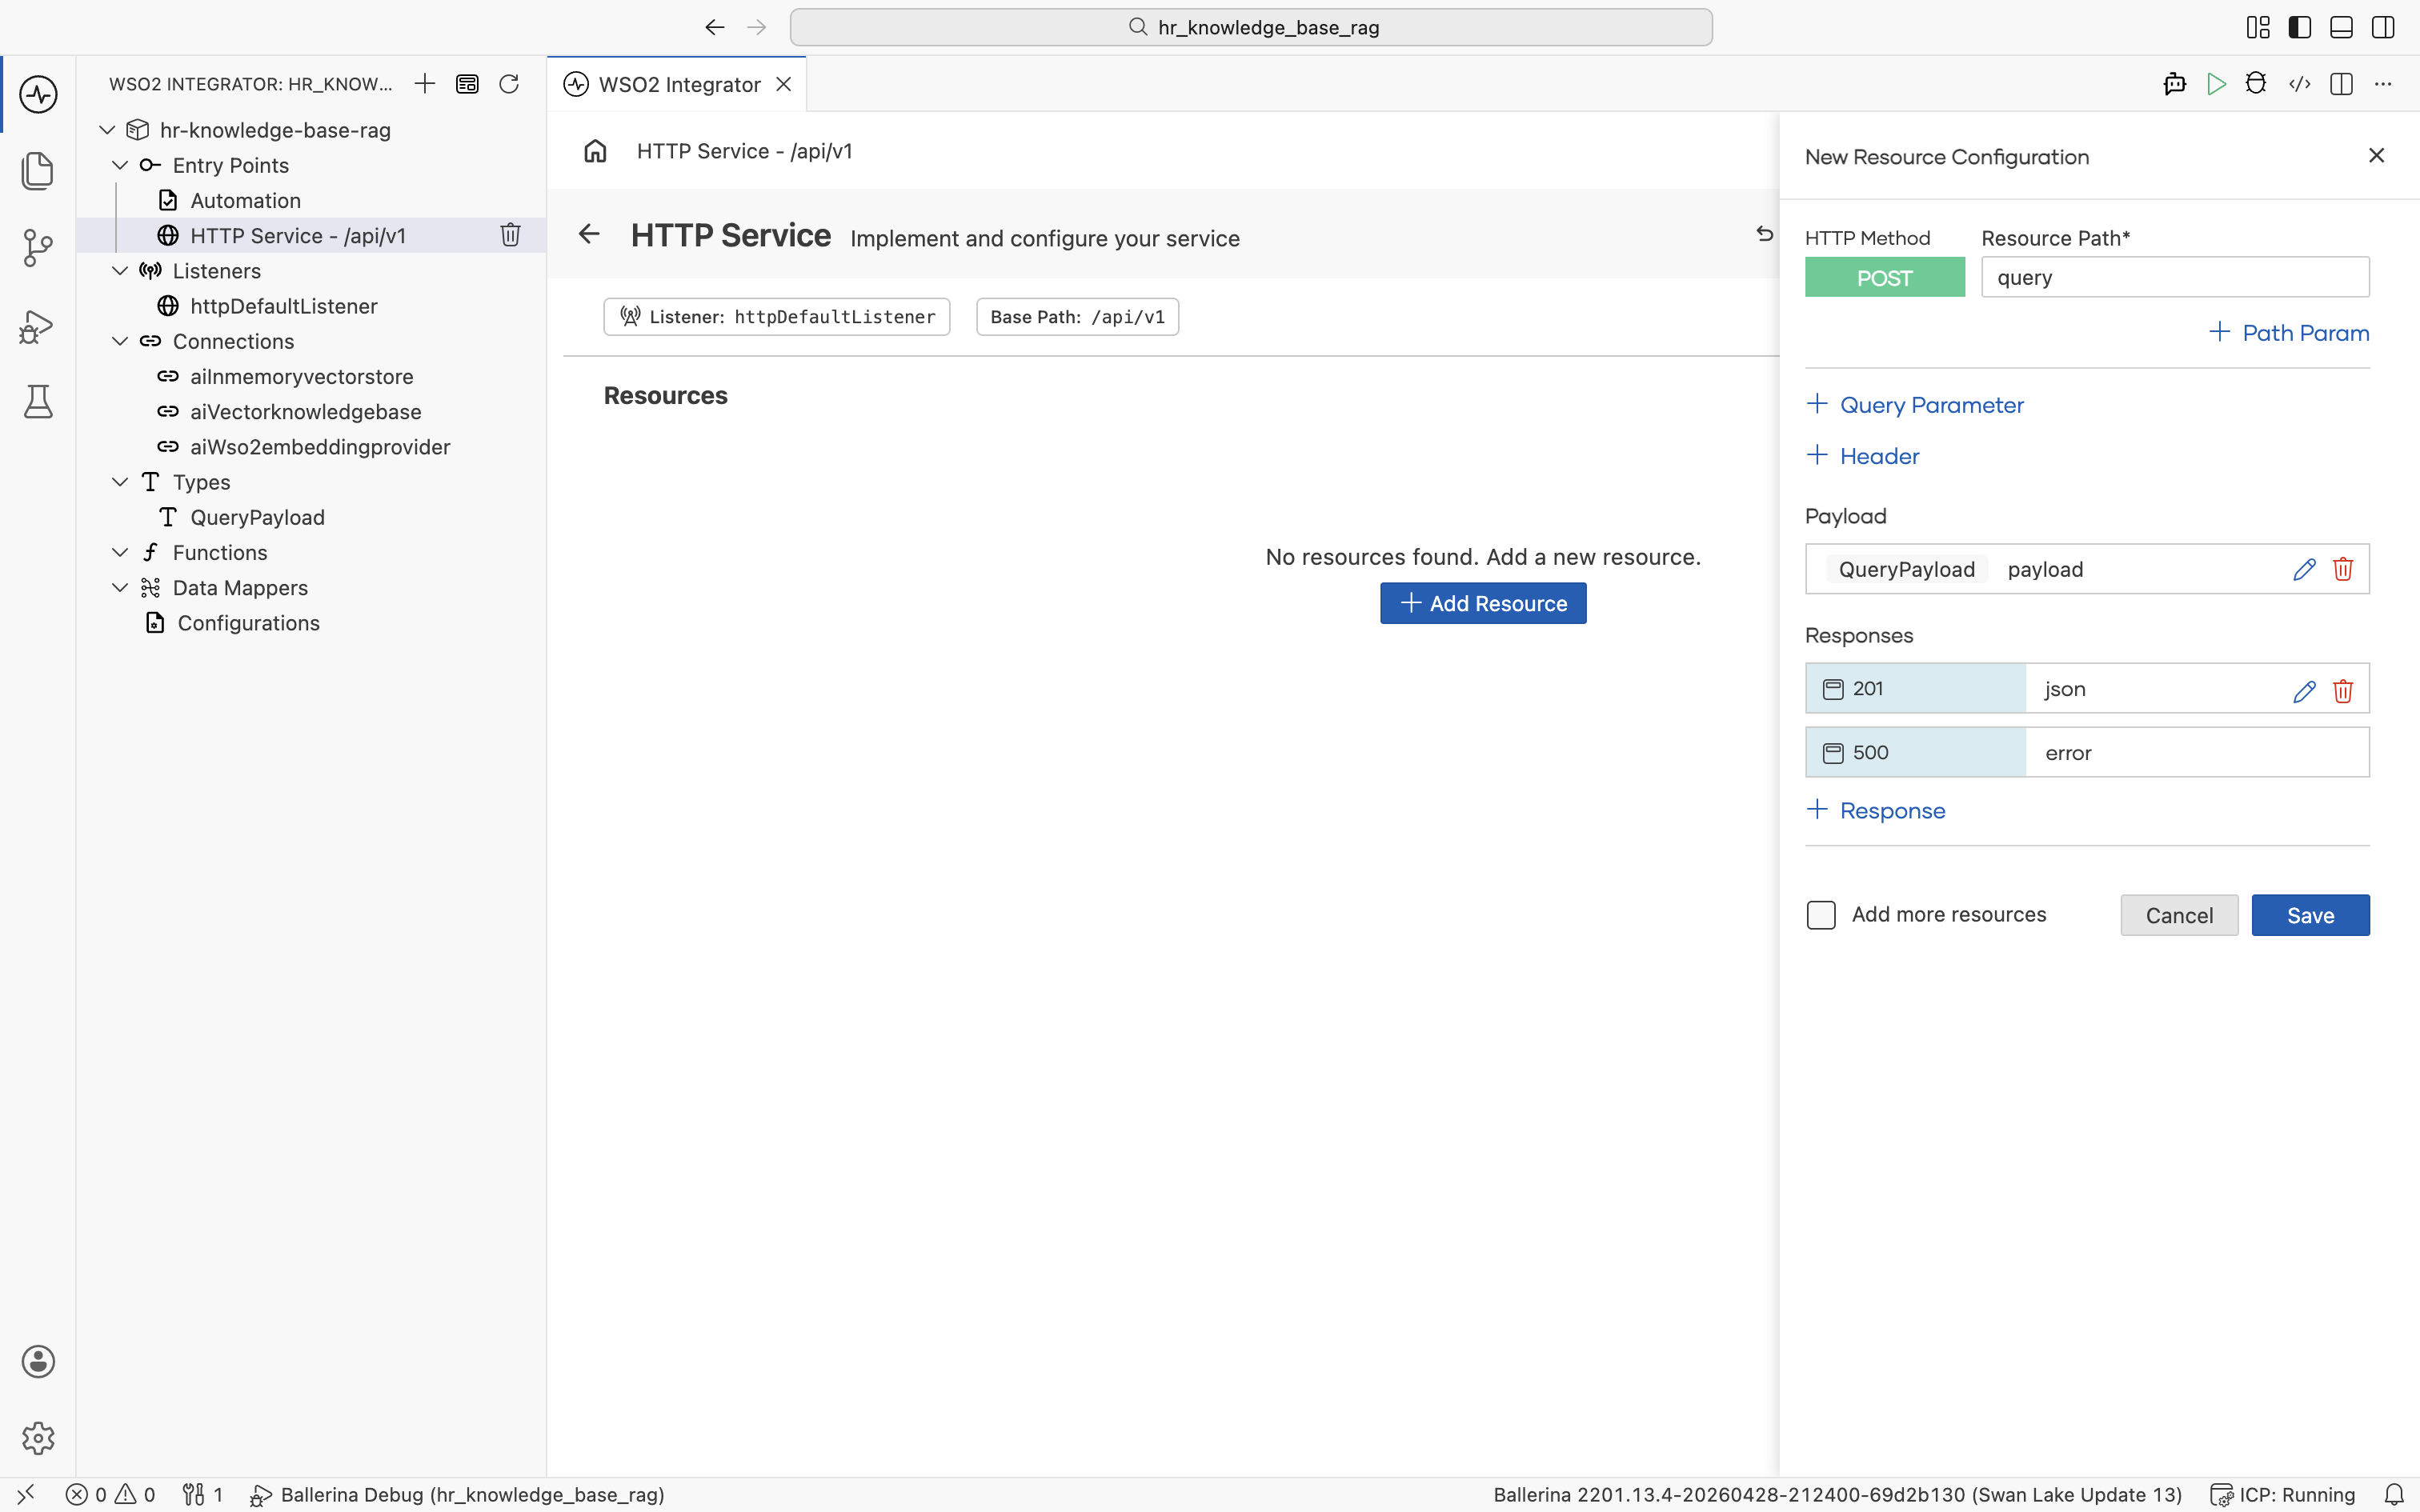The width and height of the screenshot is (2420, 1512).
Task: Add a Header
Action: [x=1864, y=455]
